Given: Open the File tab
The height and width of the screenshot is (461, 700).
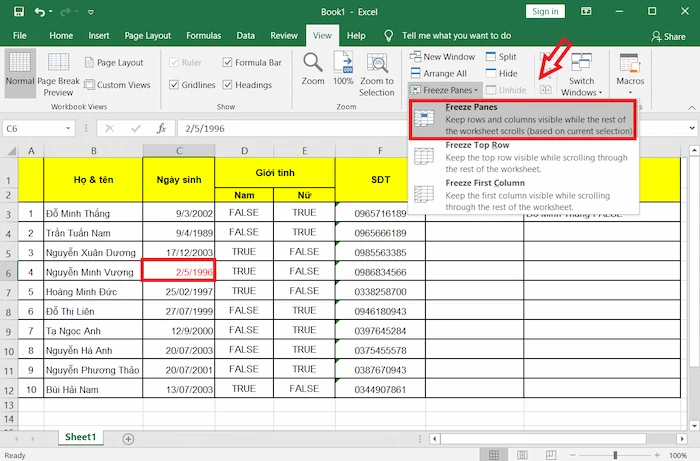Looking at the screenshot, I should (20, 36).
